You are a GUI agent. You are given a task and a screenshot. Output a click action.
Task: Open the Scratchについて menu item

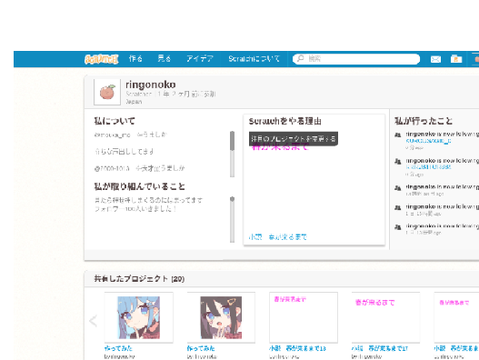254,59
